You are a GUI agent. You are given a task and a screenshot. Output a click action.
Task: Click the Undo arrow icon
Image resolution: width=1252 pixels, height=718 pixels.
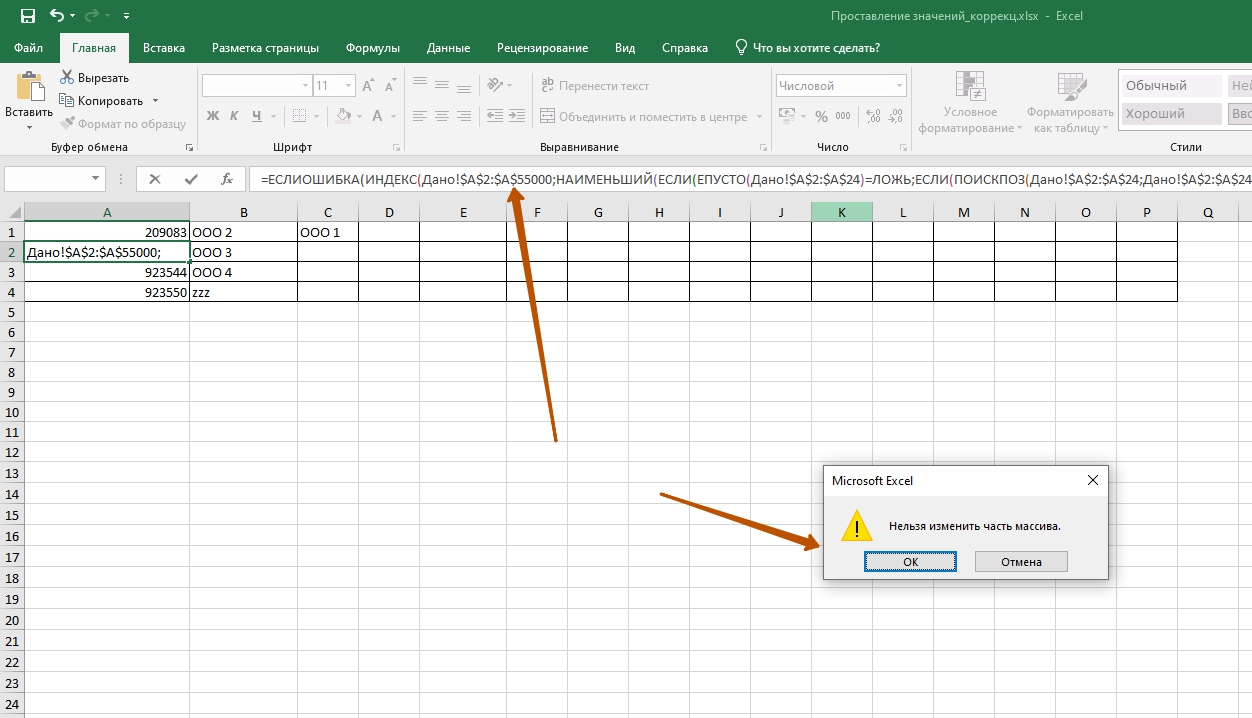pos(57,16)
